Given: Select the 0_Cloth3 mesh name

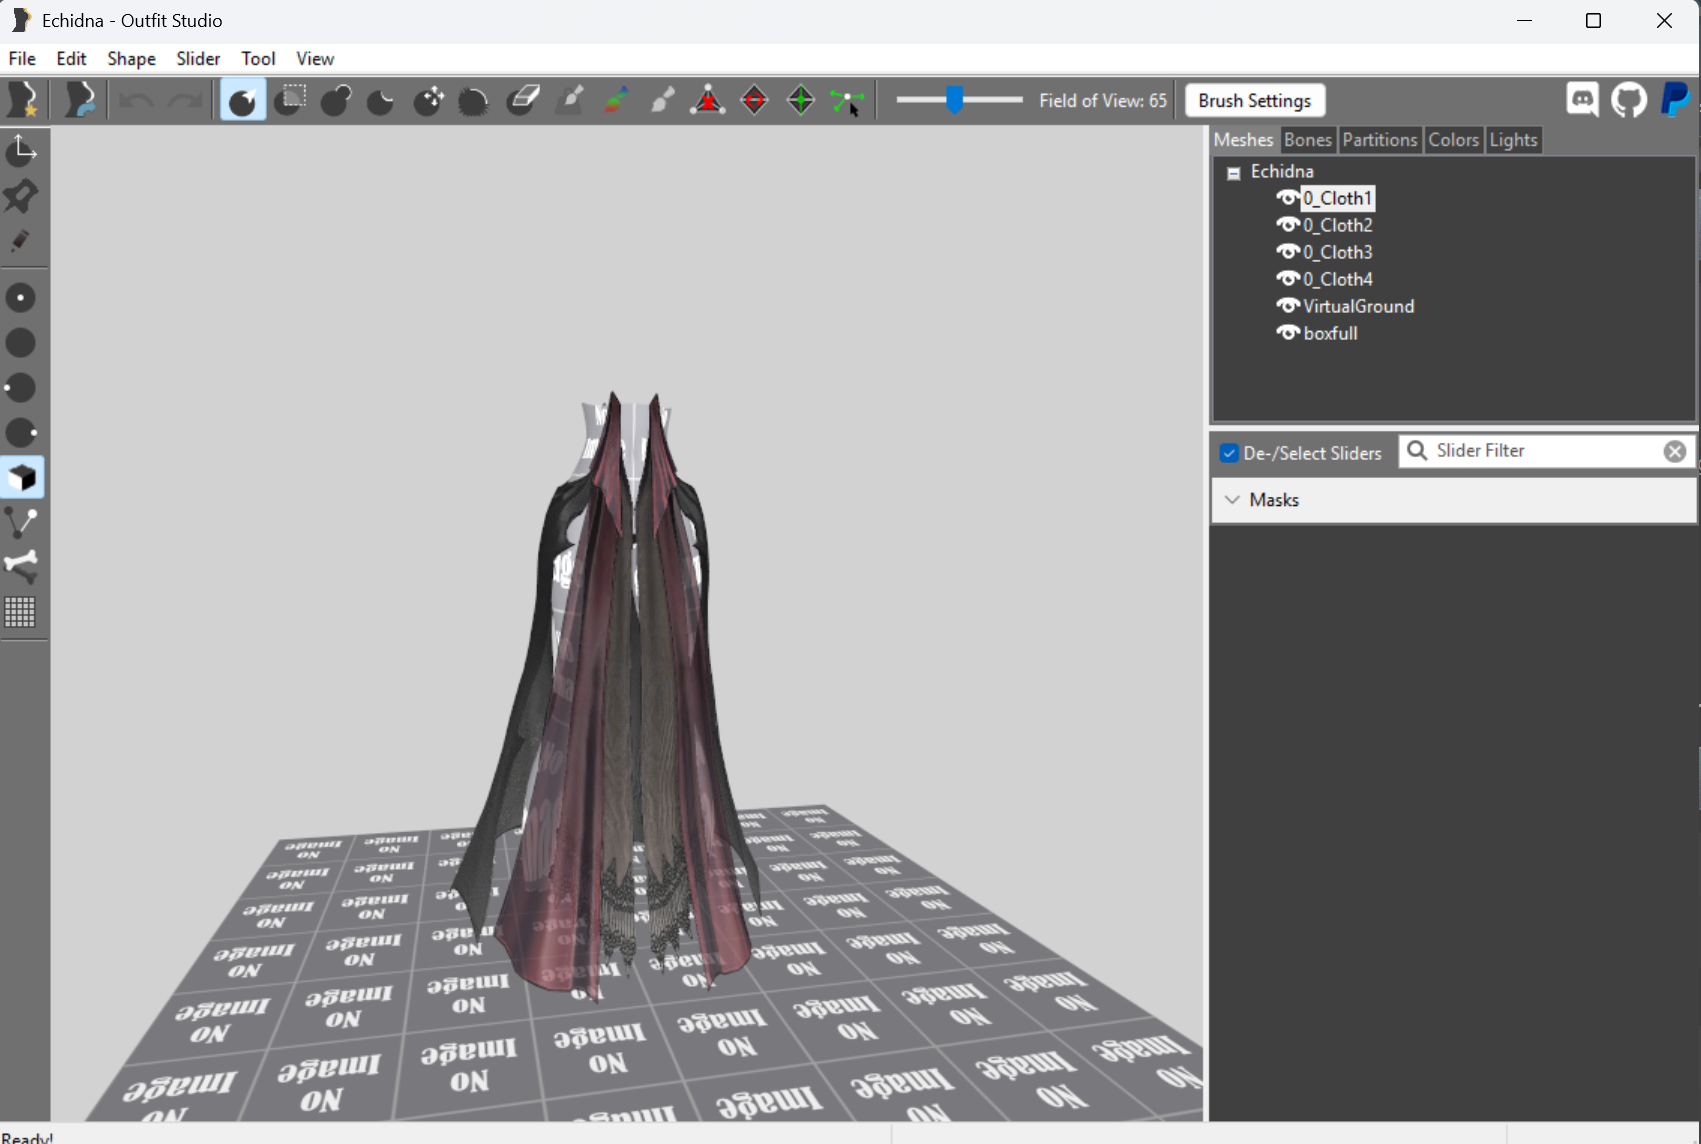Looking at the screenshot, I should [x=1338, y=252].
